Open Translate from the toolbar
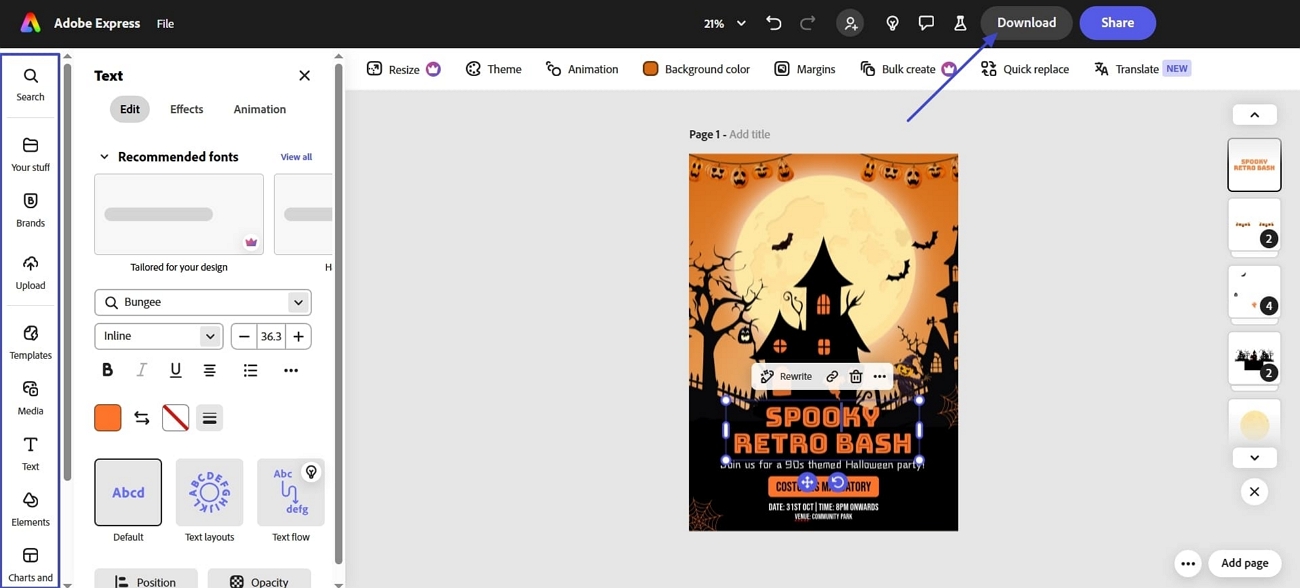Image resolution: width=1300 pixels, height=588 pixels. click(x=1135, y=68)
